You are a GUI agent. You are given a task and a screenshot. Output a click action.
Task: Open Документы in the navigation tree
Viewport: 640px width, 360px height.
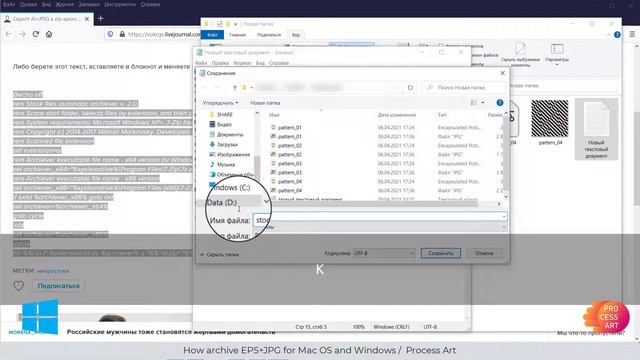click(229, 134)
